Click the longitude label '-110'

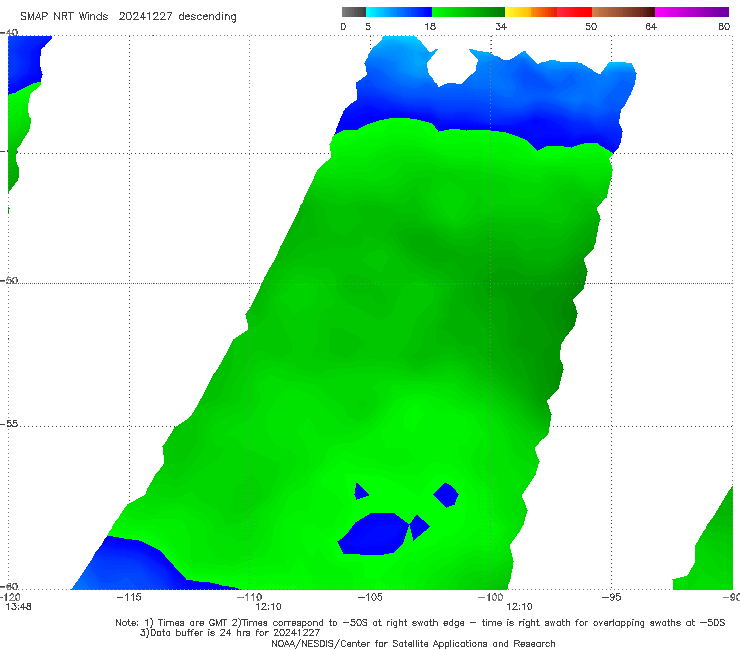(x=249, y=597)
